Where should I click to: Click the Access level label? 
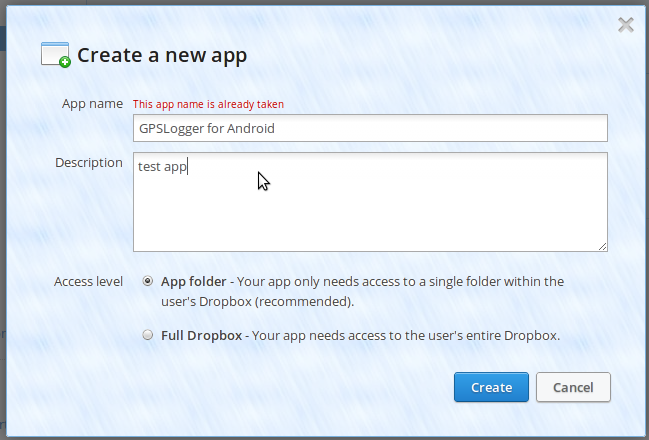tap(88, 281)
